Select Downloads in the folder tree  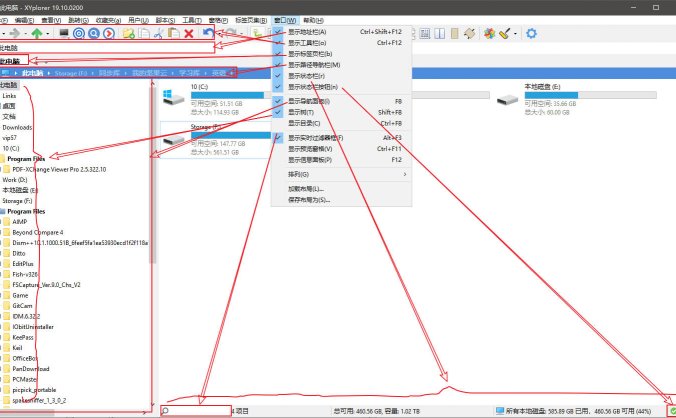coord(17,128)
